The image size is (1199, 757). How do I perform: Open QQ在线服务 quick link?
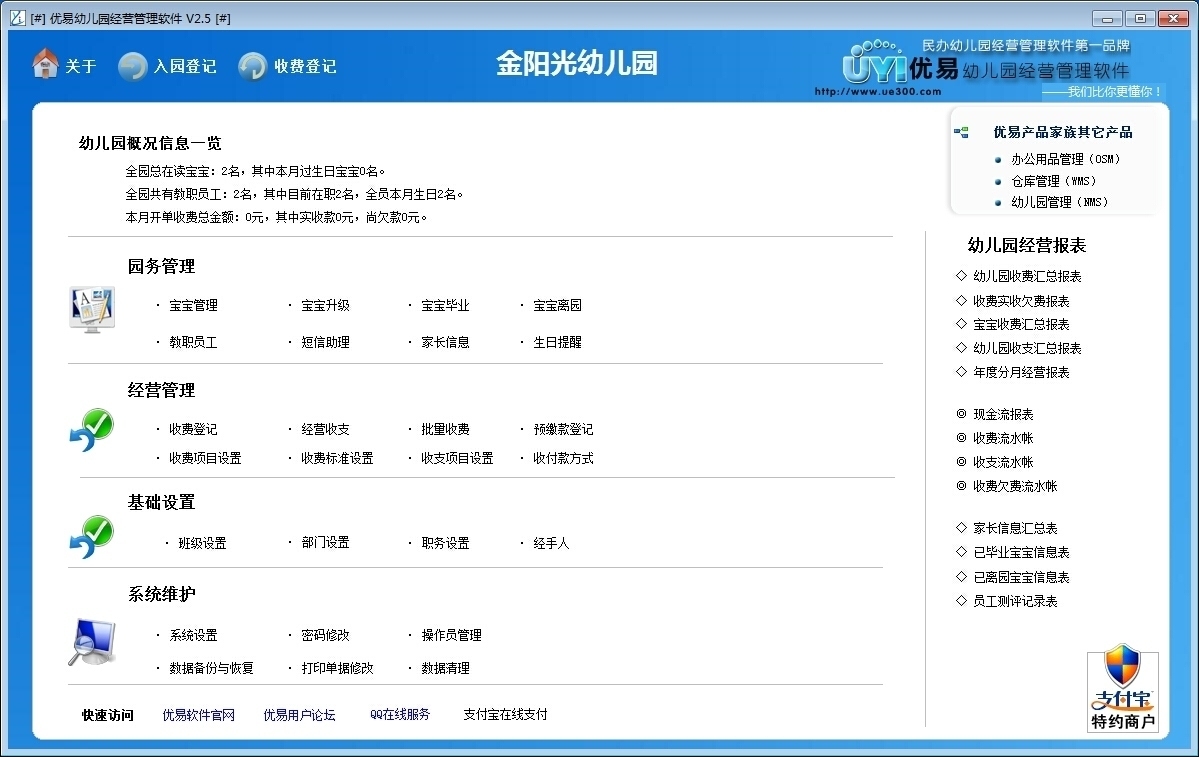(x=400, y=714)
